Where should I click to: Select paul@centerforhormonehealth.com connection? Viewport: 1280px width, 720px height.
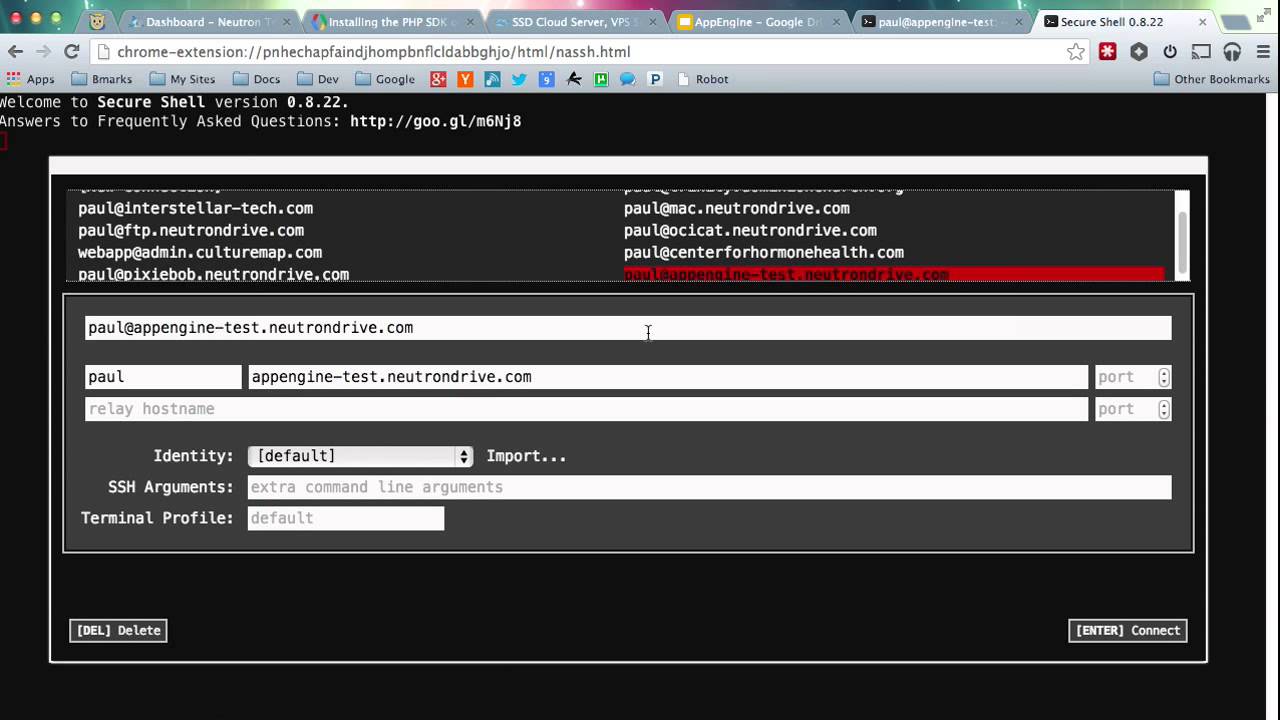click(x=764, y=252)
